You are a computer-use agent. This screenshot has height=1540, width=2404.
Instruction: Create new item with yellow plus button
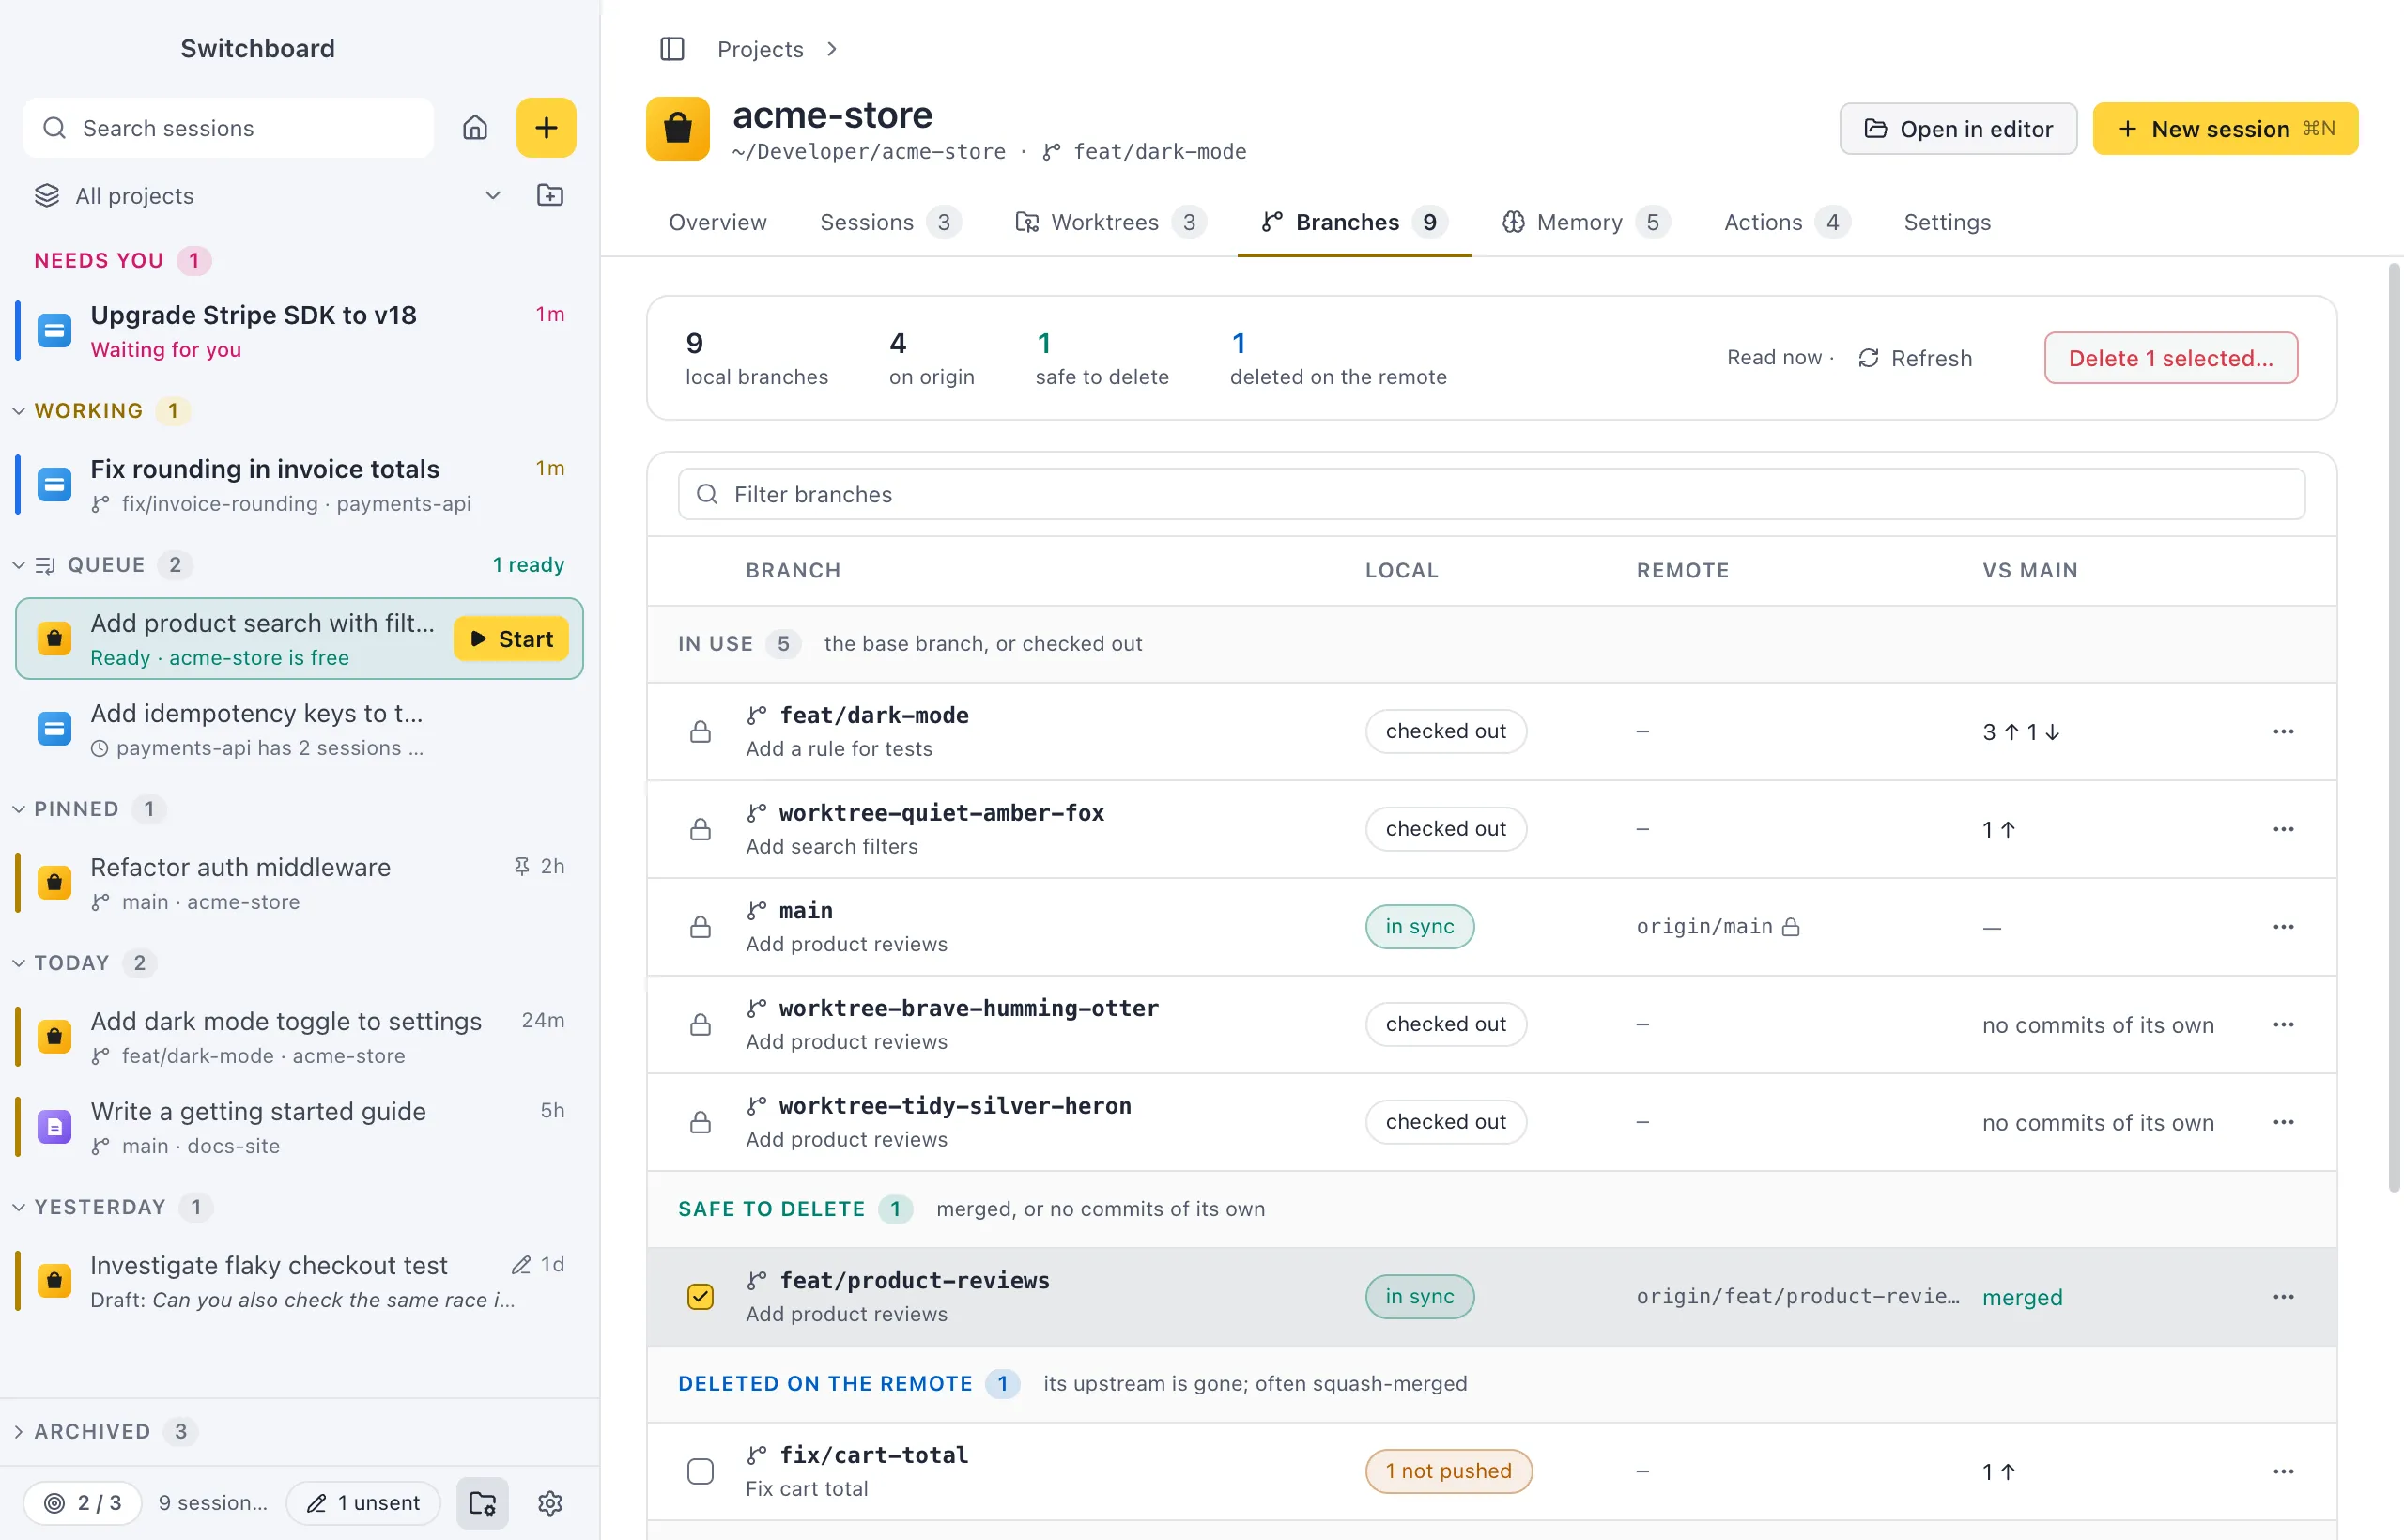[546, 128]
